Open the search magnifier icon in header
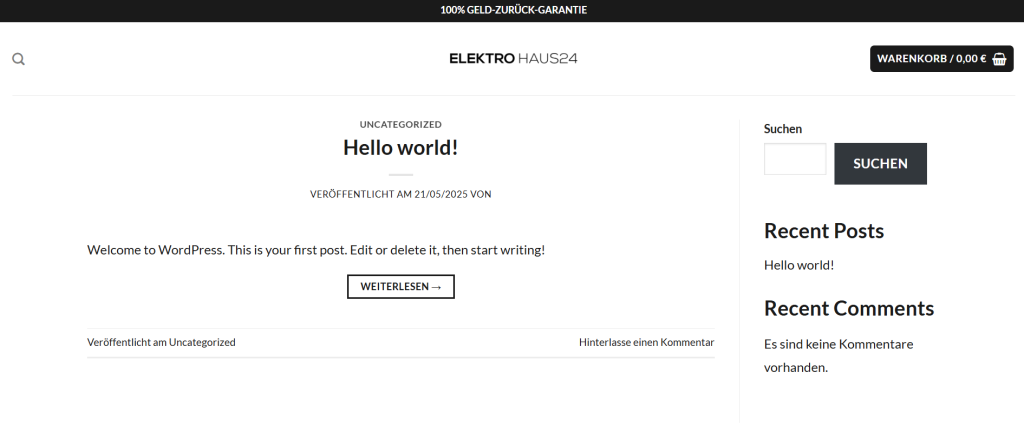 coord(18,59)
